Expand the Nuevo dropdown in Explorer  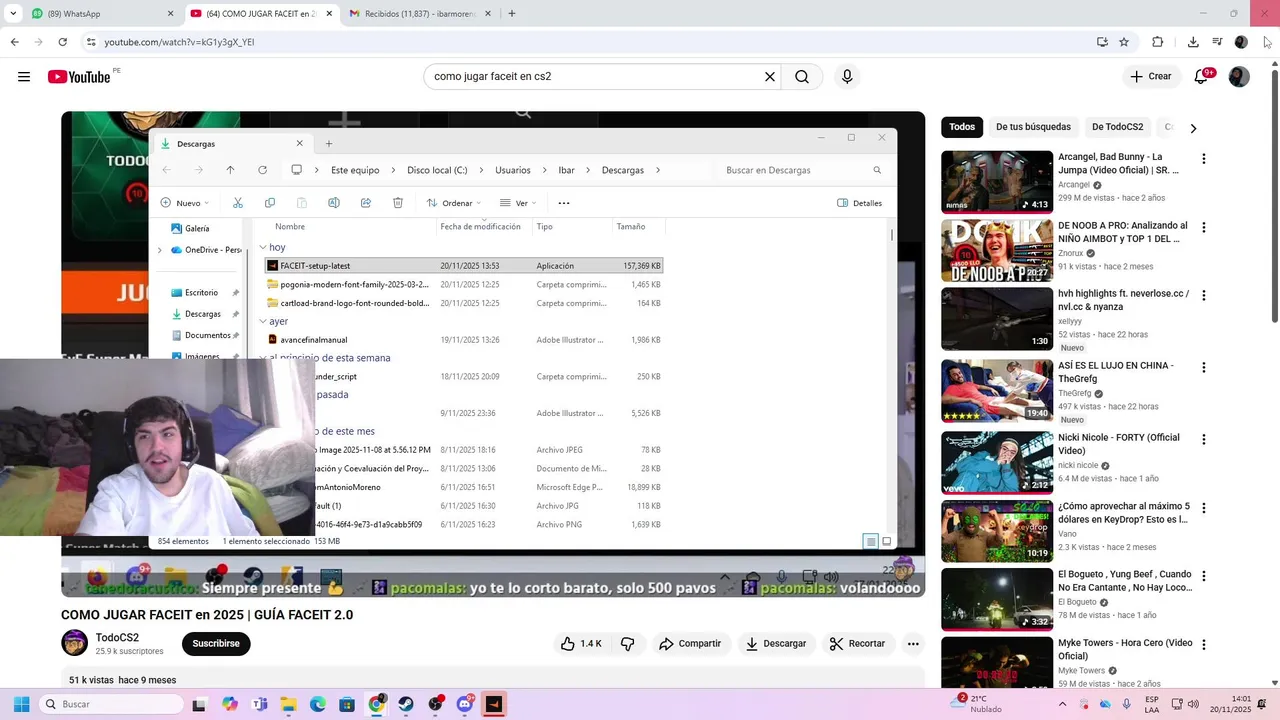(x=185, y=203)
